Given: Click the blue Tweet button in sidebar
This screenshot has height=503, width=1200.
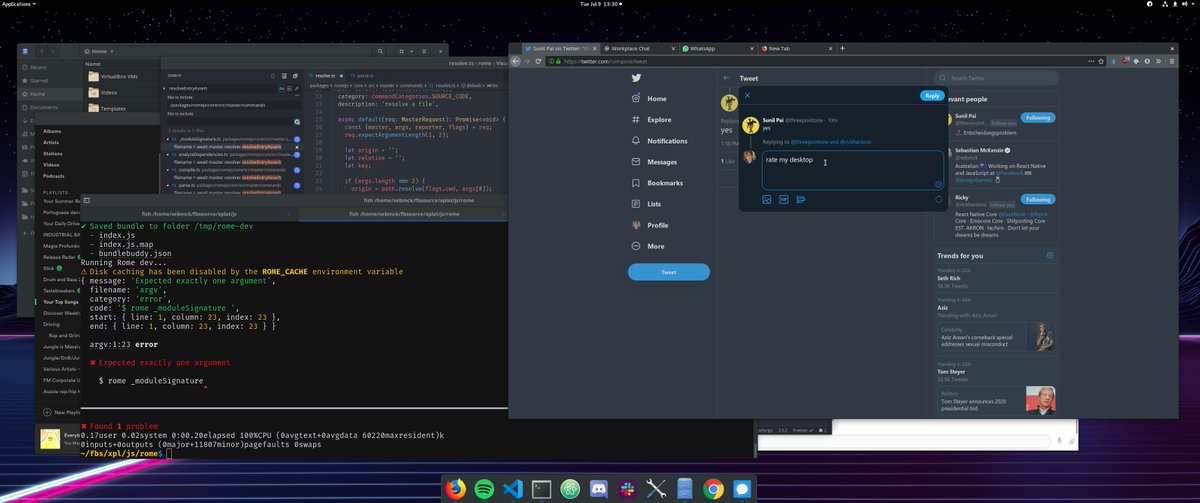Looking at the screenshot, I should tap(669, 272).
